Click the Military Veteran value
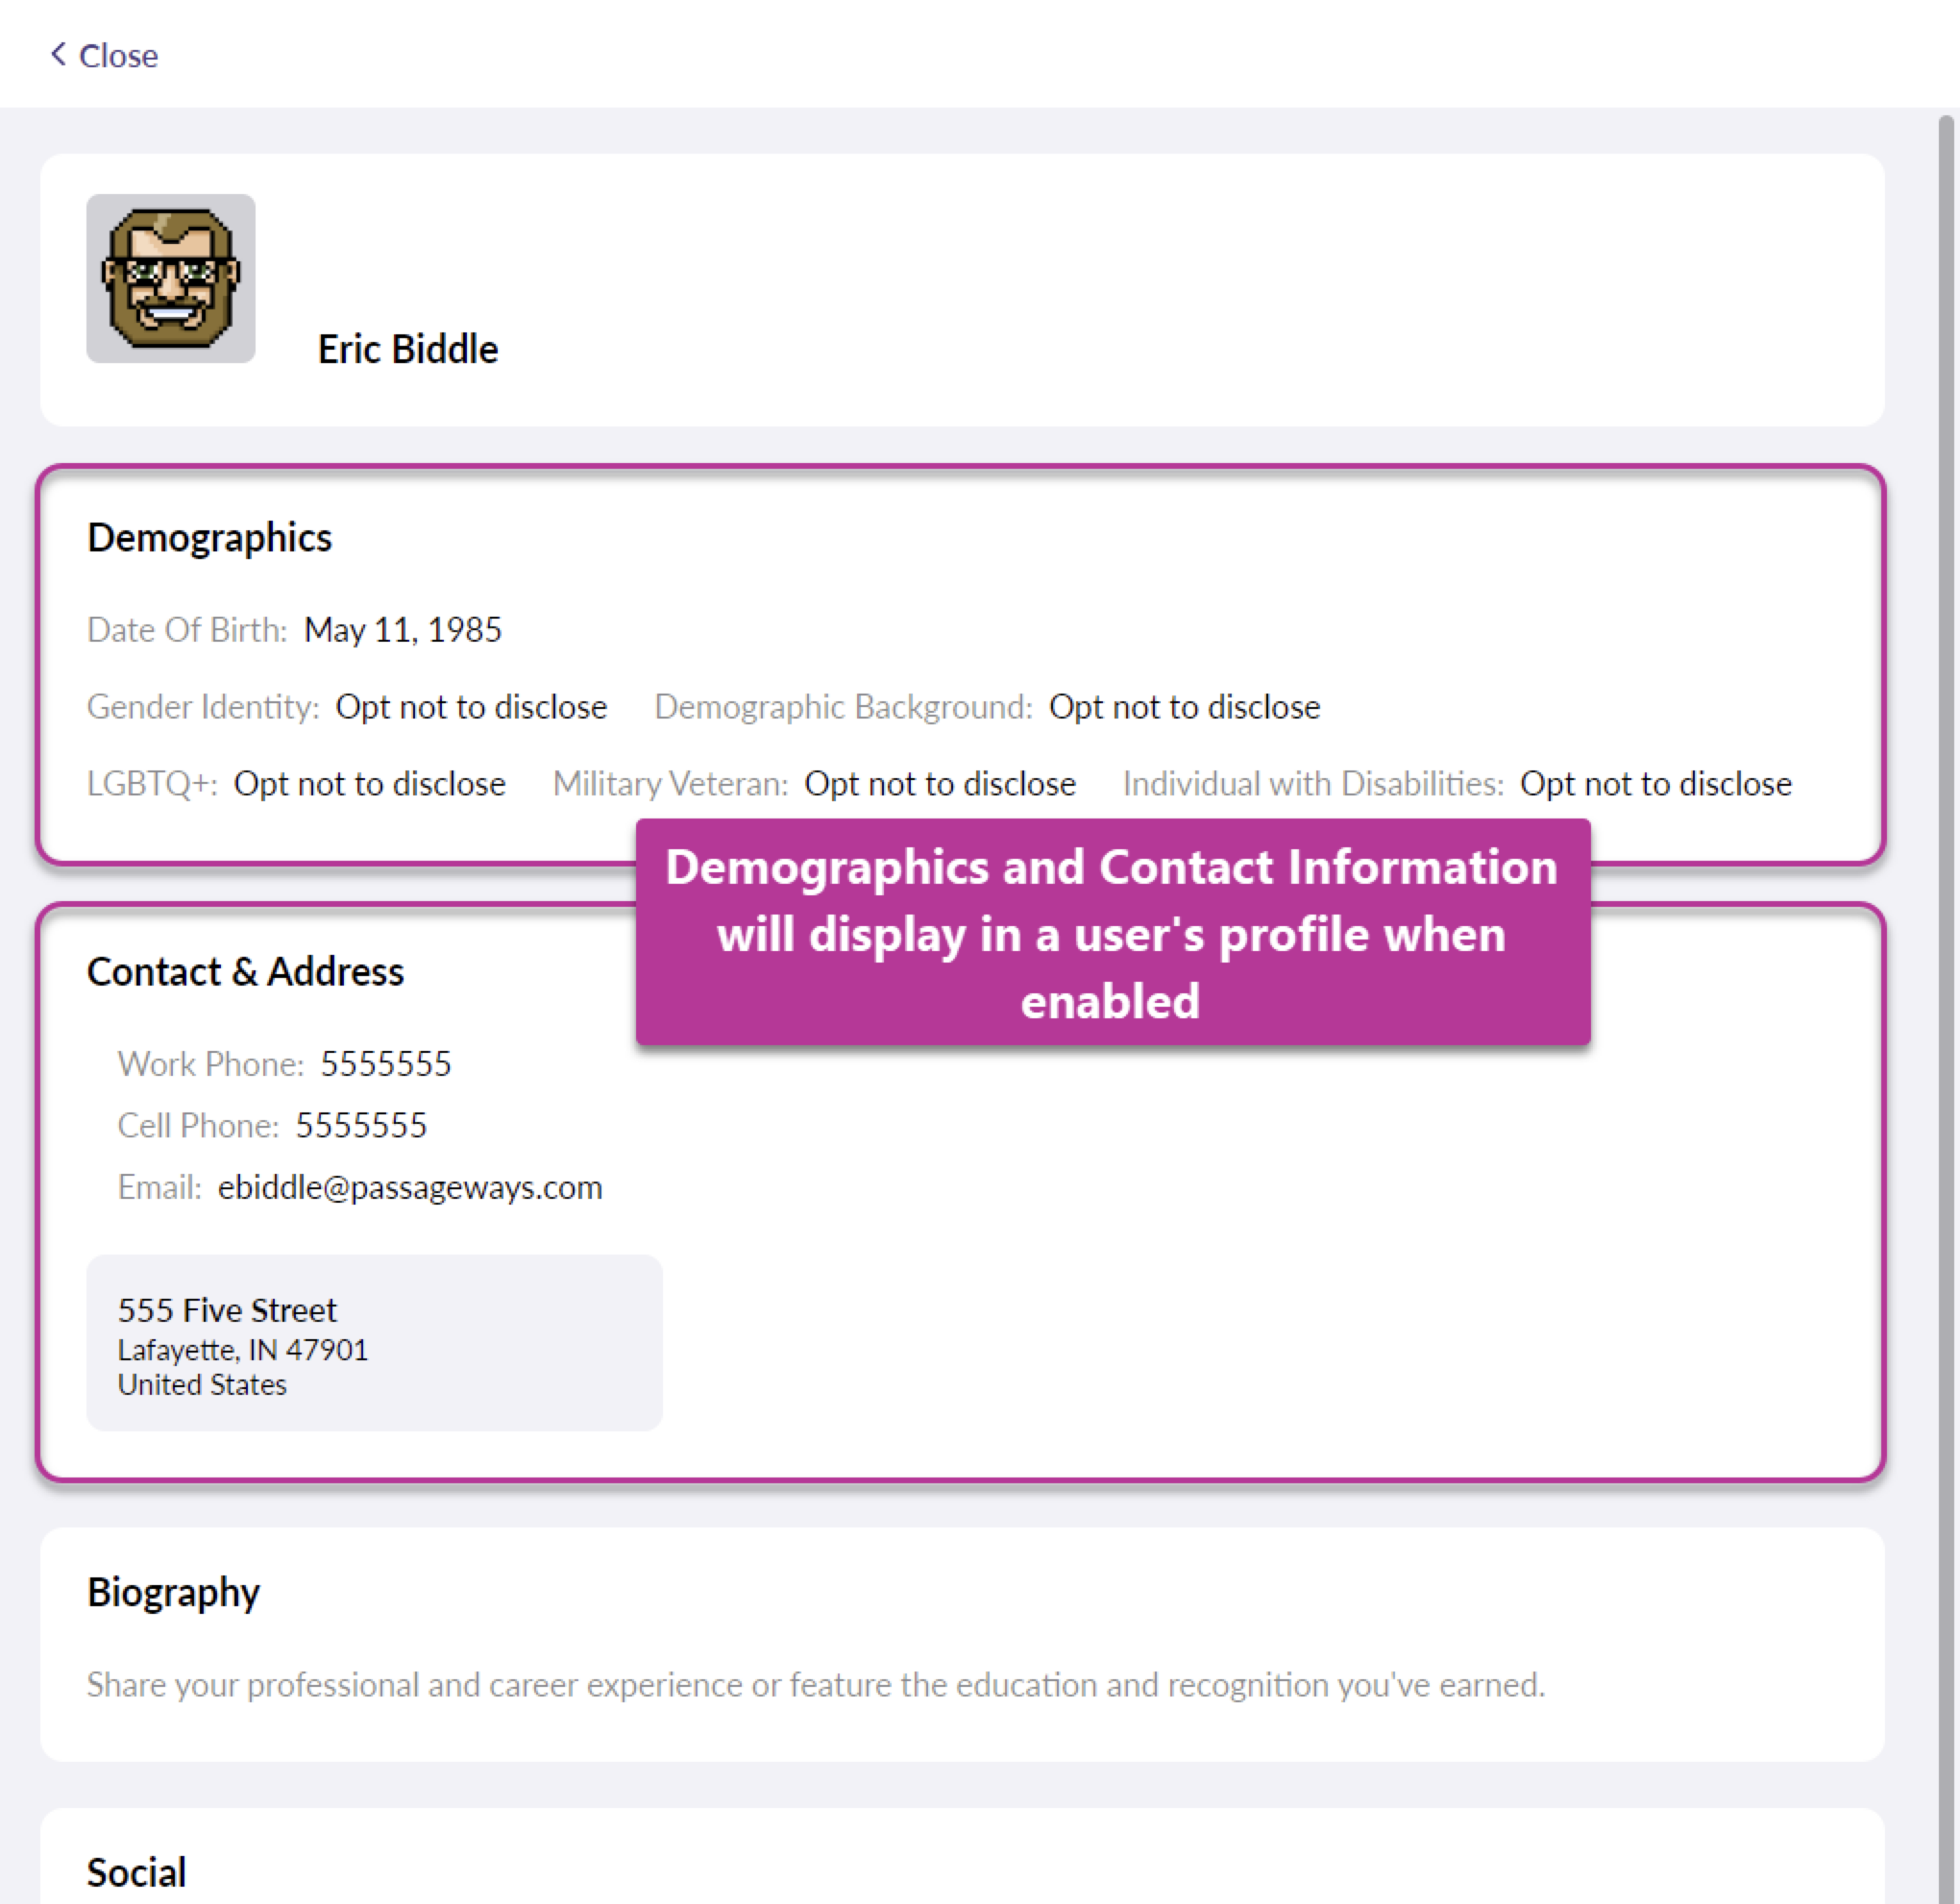The width and height of the screenshot is (1960, 1904). 939,784
